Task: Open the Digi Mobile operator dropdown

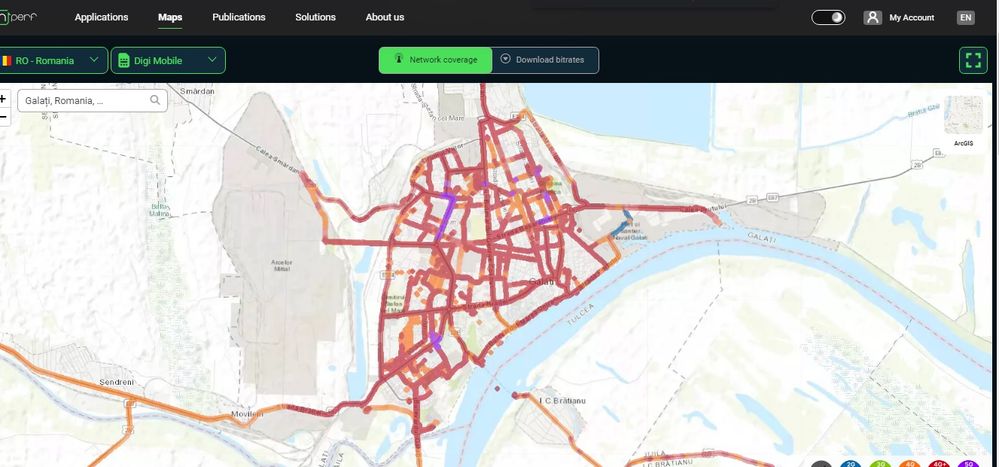Action: [168, 61]
